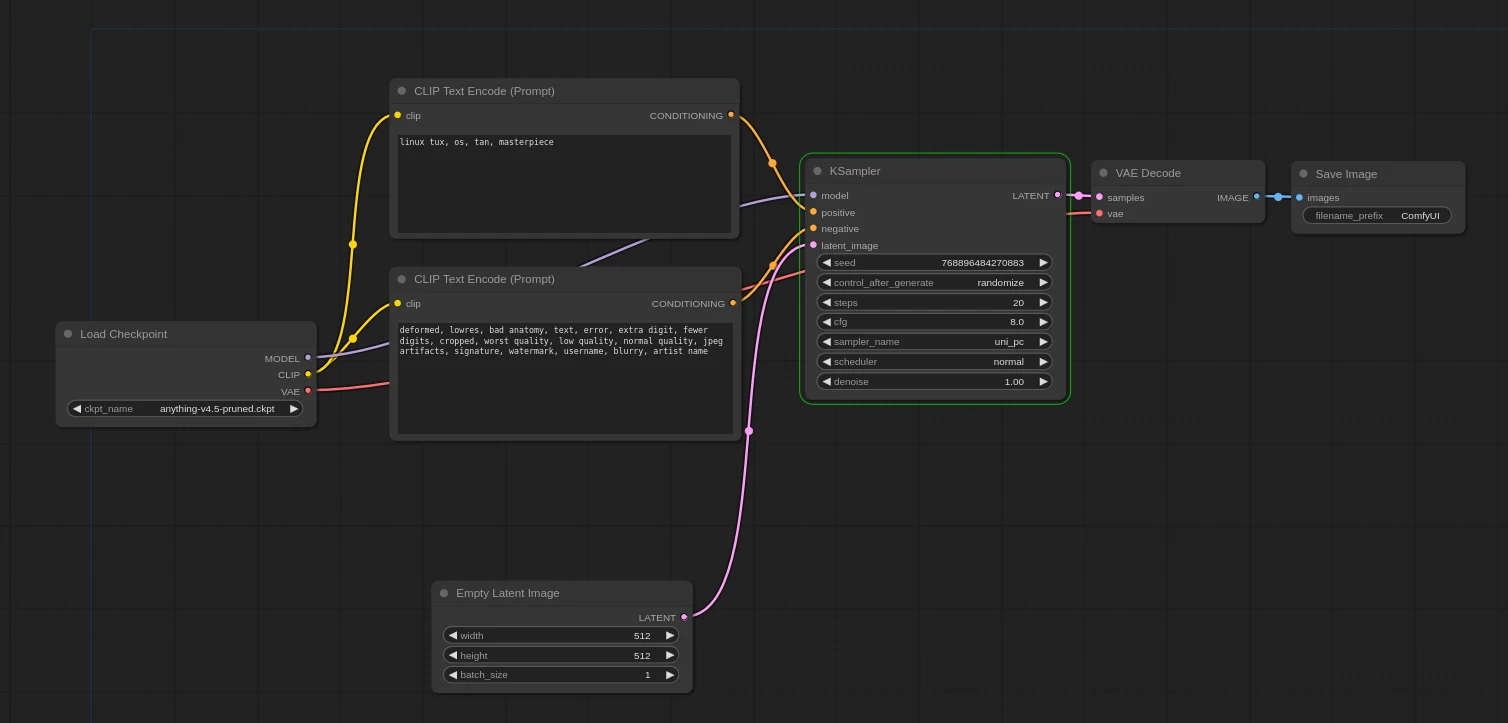Increase width in Empty Latent Image
The width and height of the screenshot is (1508, 723).
[x=669, y=636]
